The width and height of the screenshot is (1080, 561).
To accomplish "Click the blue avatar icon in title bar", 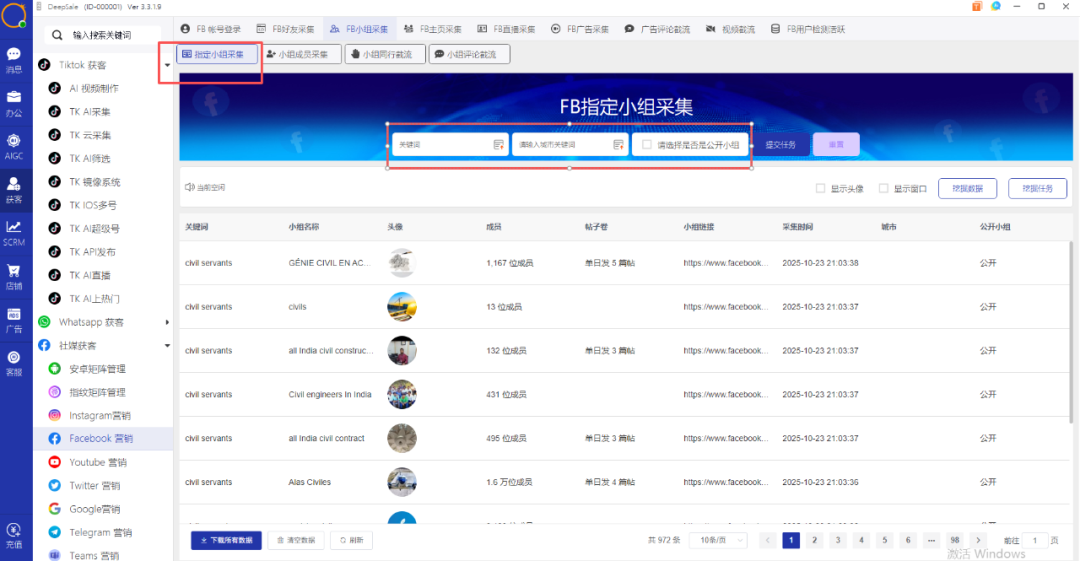I will pos(996,6).
